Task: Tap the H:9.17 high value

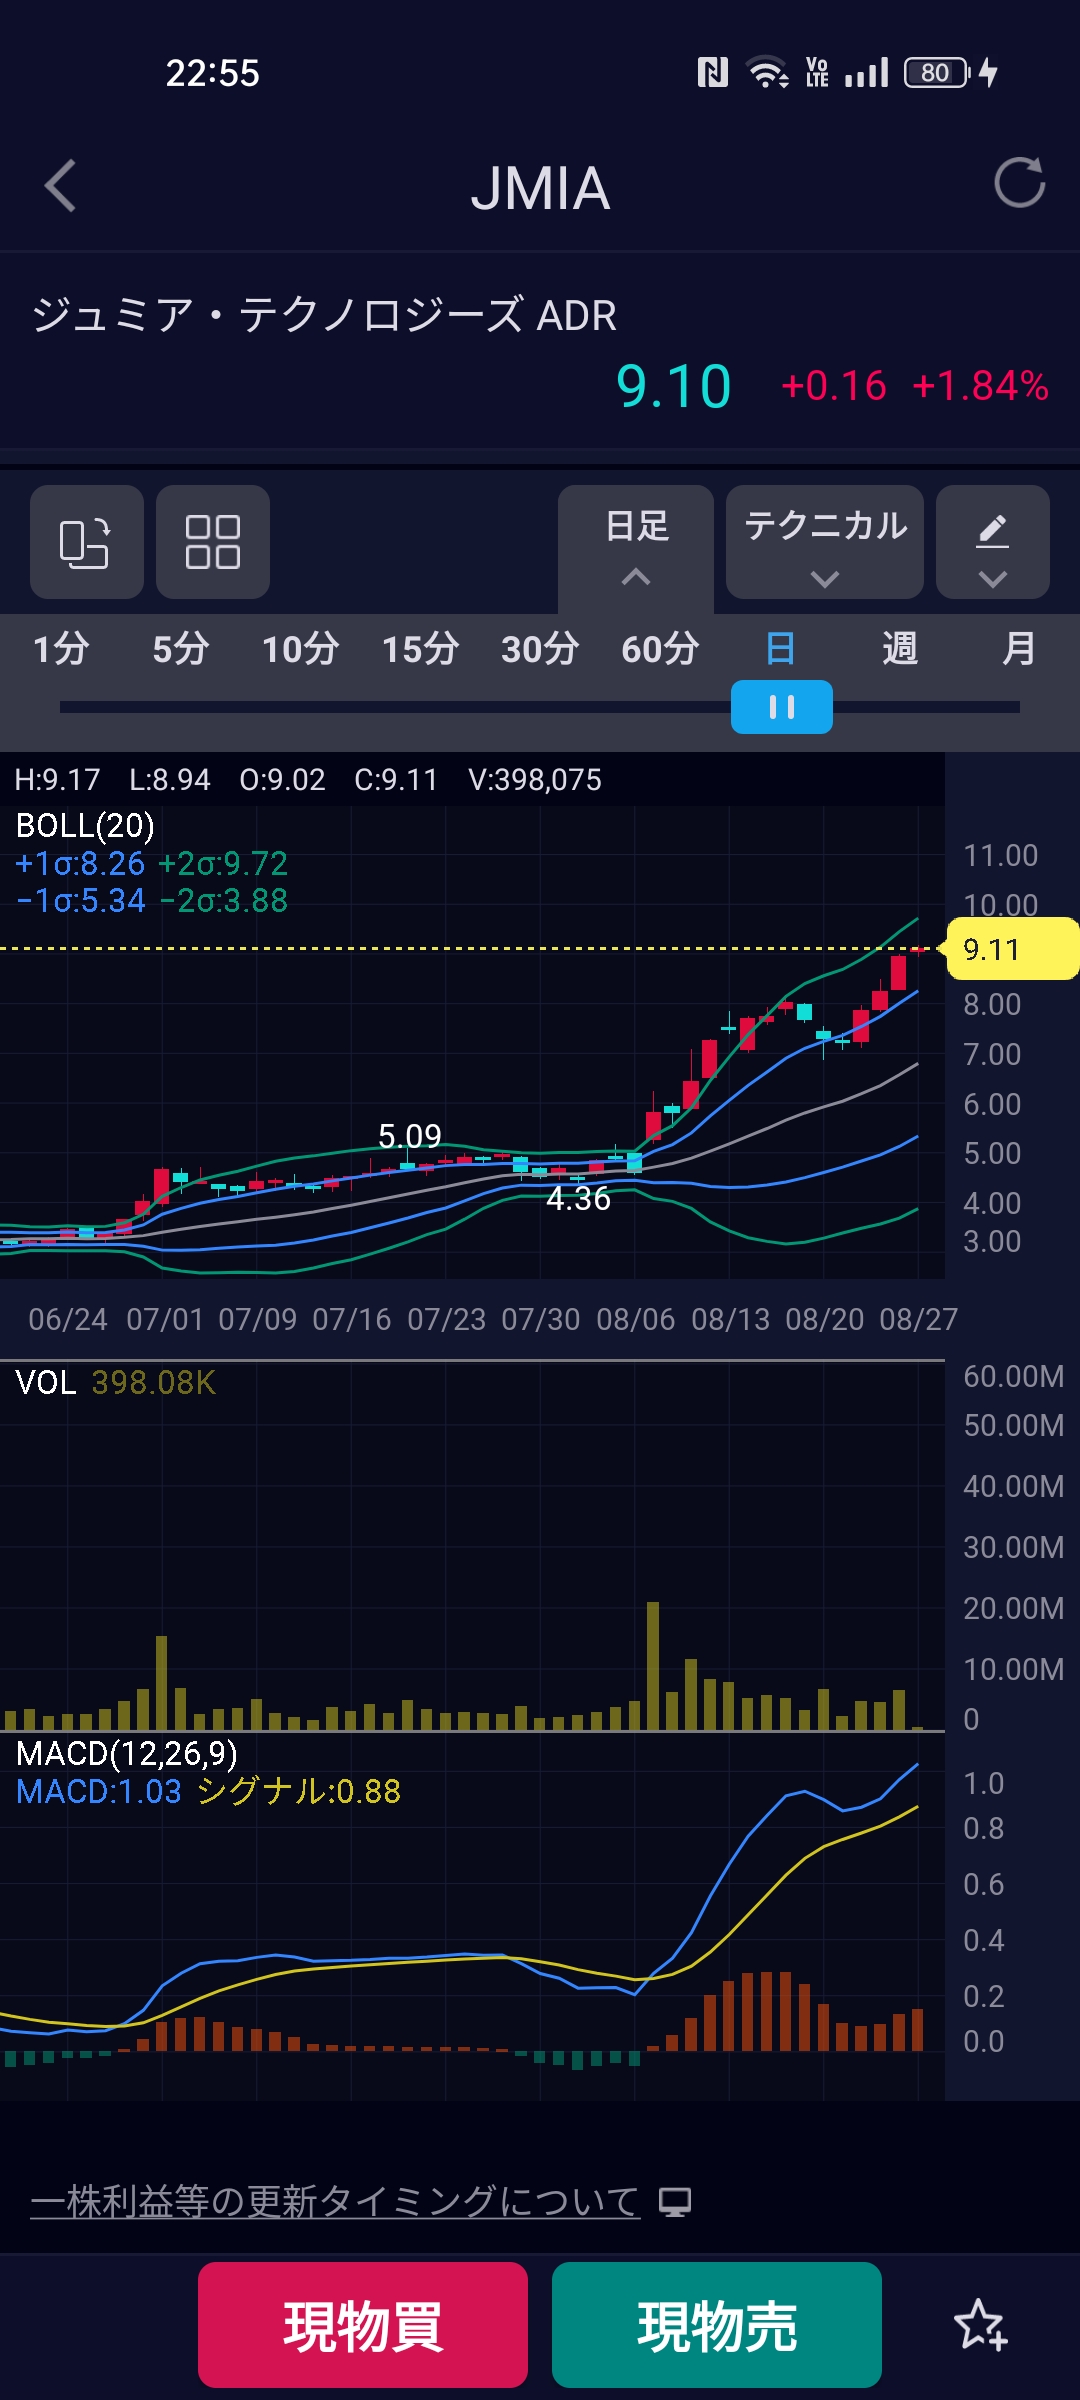Action: [x=57, y=780]
